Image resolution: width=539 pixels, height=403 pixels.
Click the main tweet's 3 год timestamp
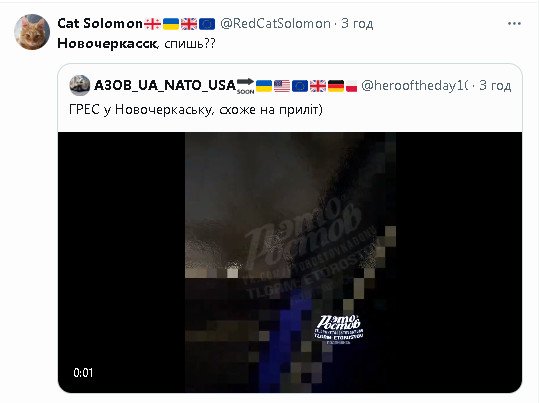[357, 23]
